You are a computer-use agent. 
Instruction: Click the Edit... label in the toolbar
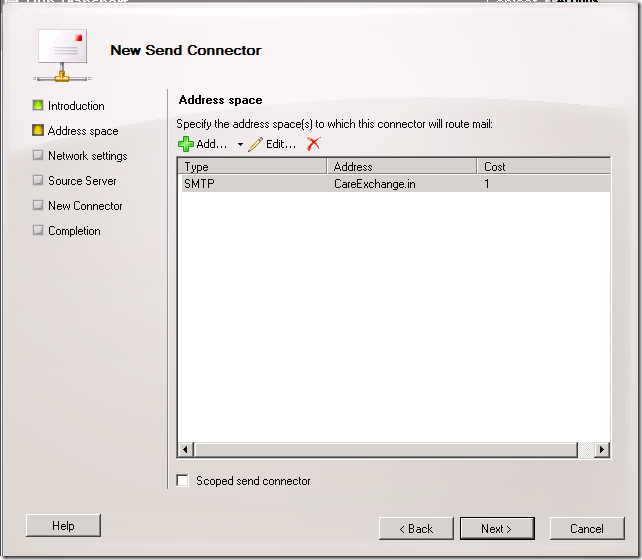[281, 144]
